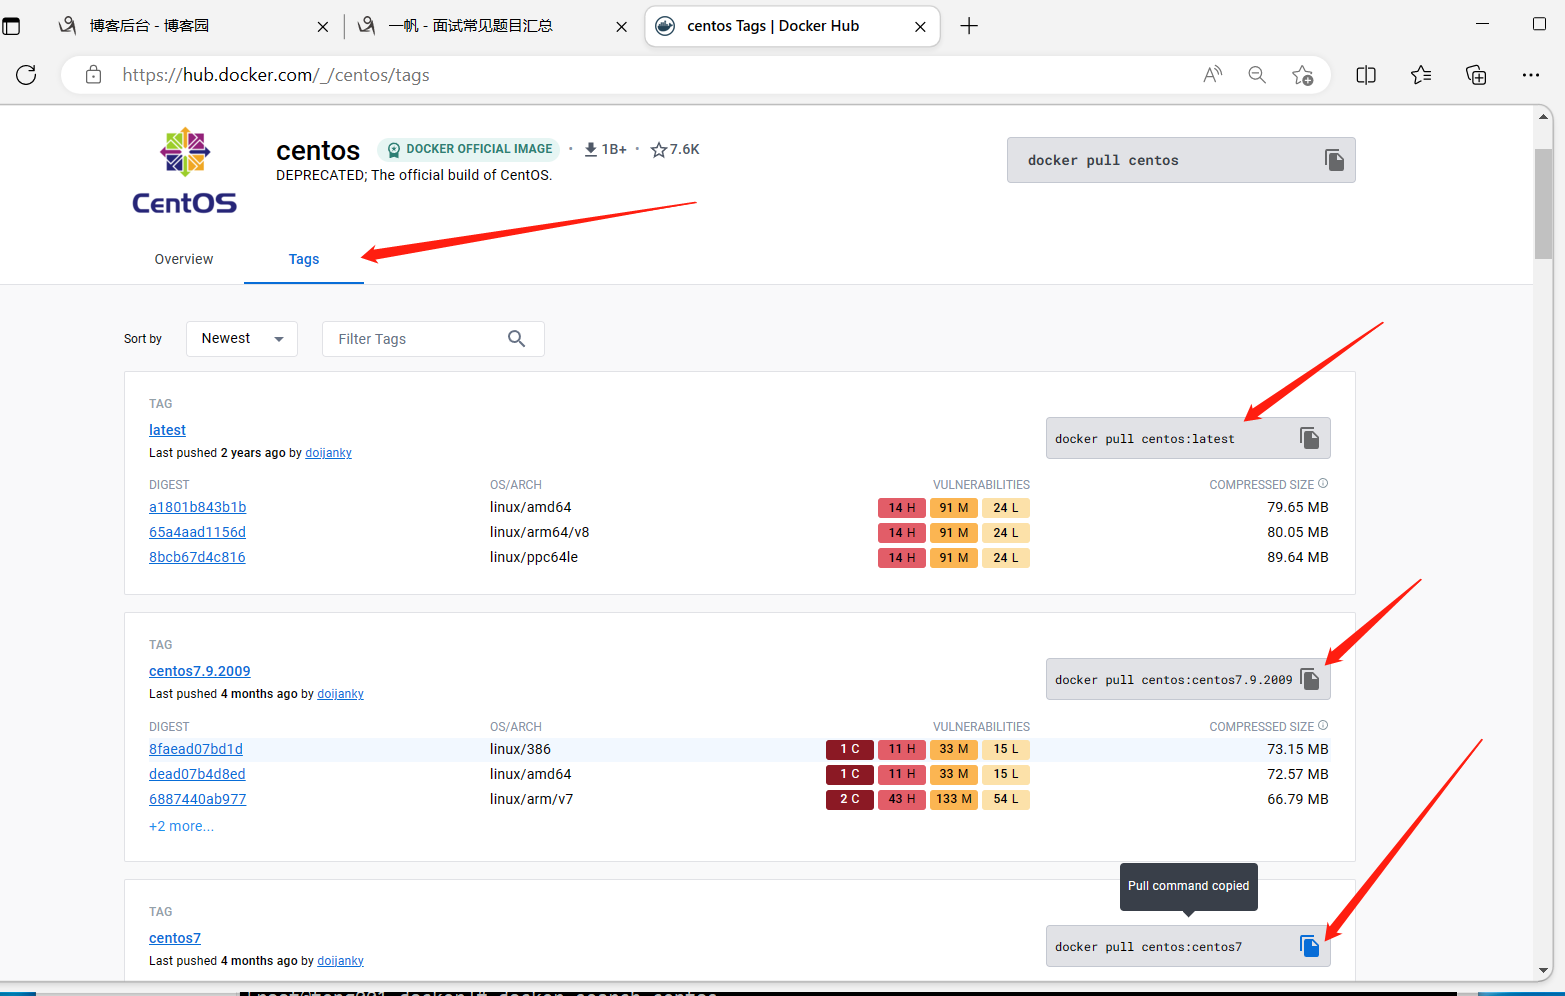
Task: Click 91 M badge for linux/arm64/v8
Action: click(x=954, y=533)
